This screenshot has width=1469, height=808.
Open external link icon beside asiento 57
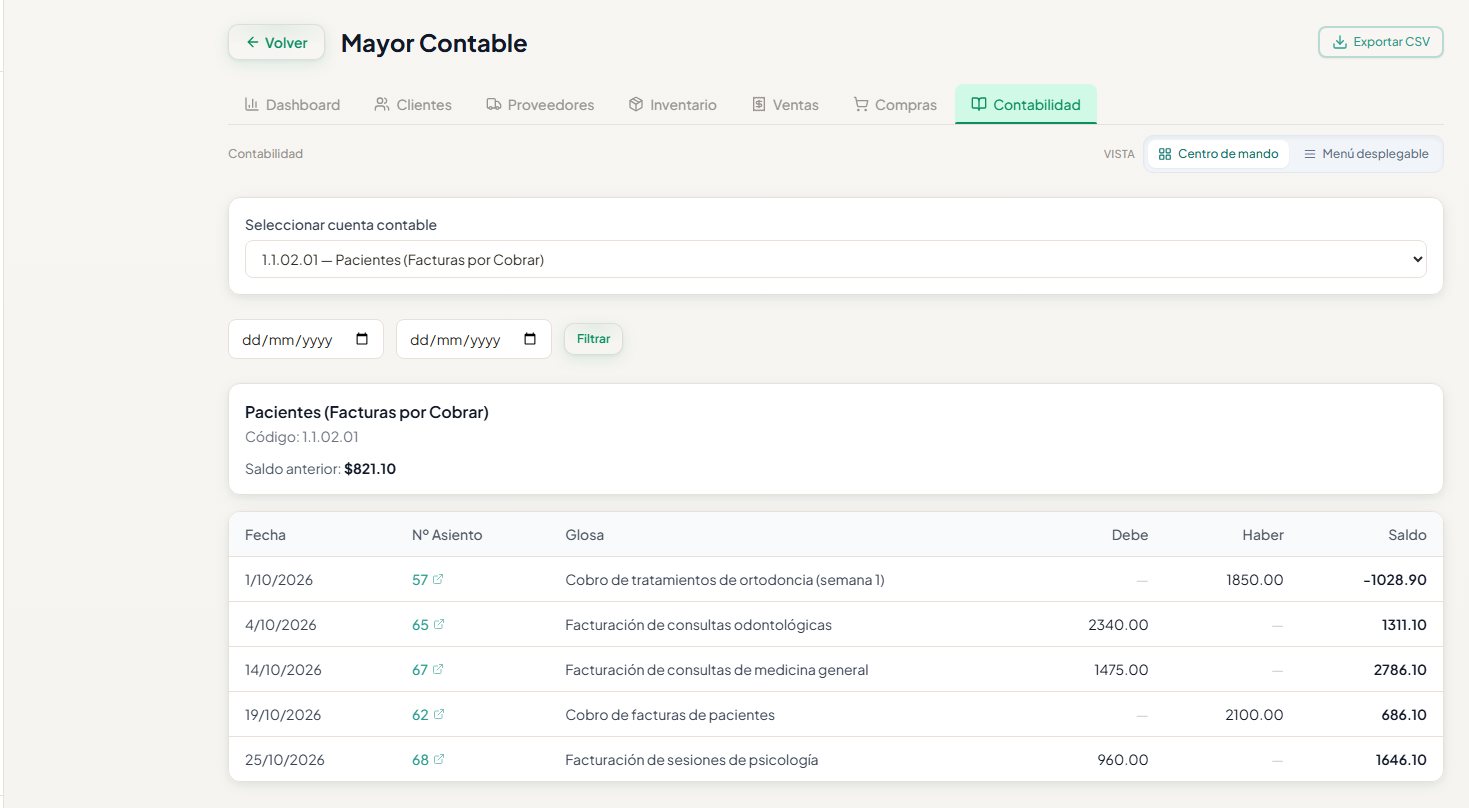tap(439, 579)
